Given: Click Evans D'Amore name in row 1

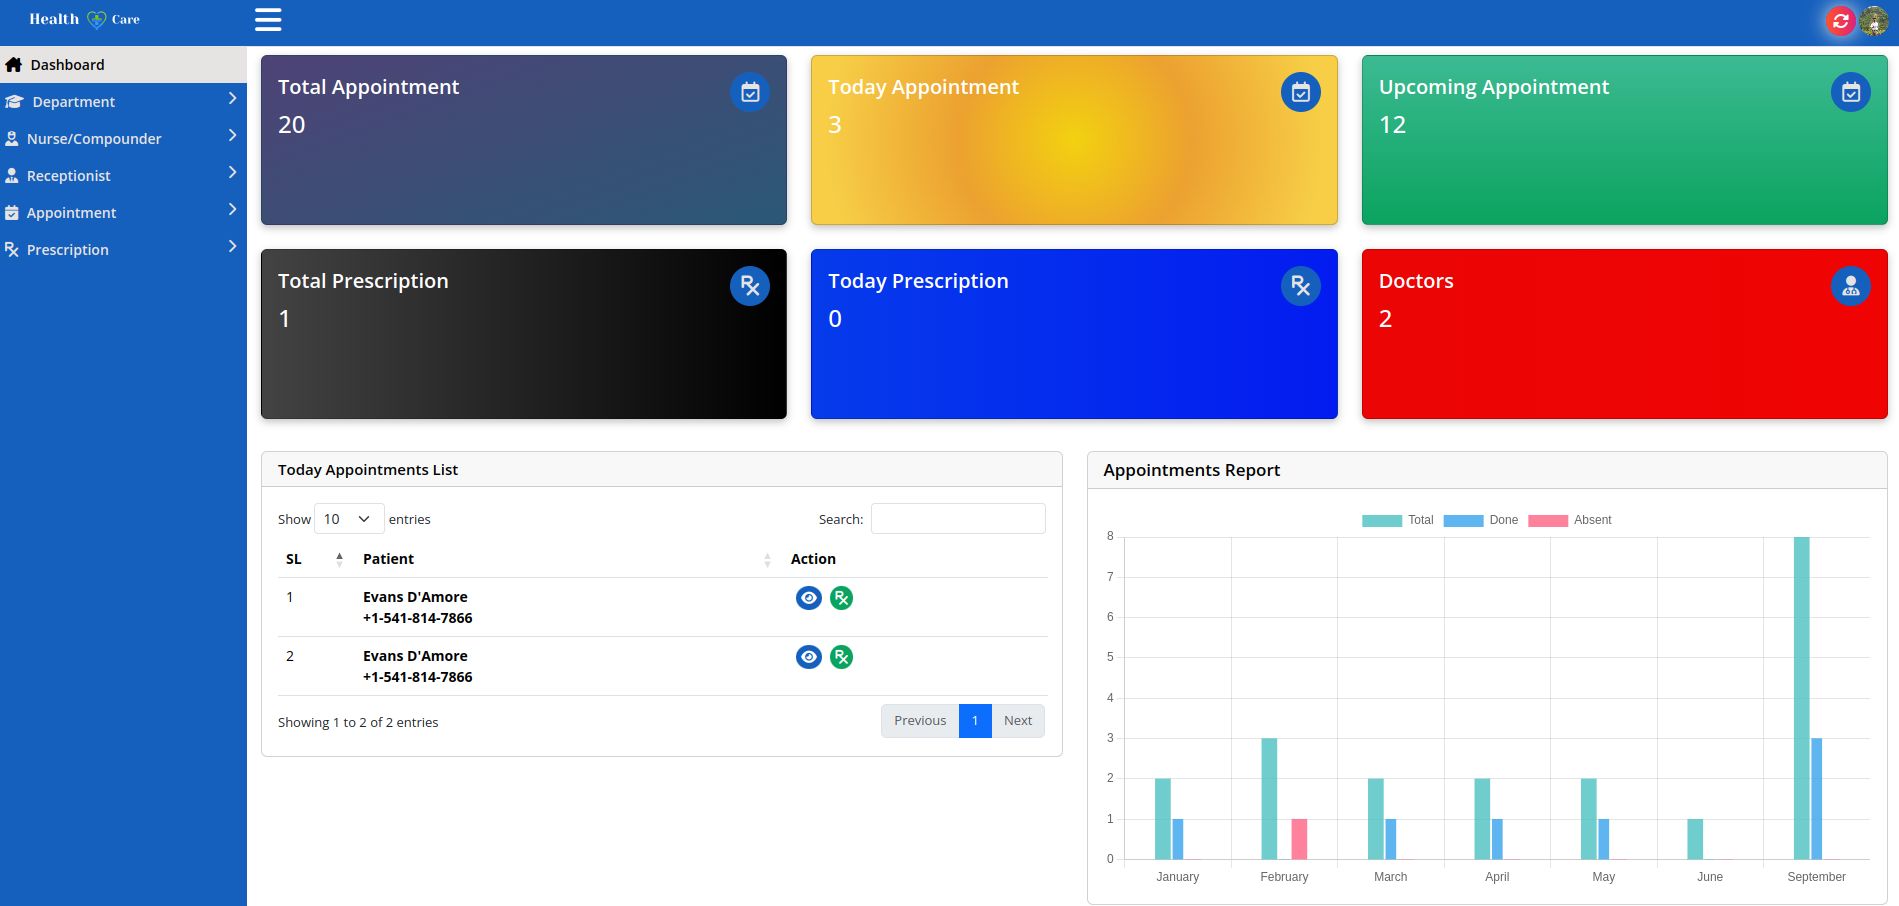Looking at the screenshot, I should [415, 597].
